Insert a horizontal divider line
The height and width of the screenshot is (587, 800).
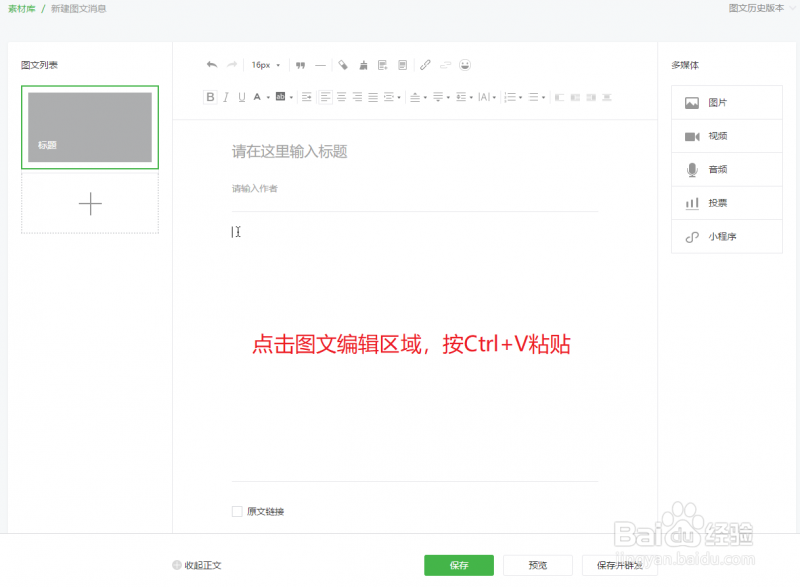tap(320, 65)
